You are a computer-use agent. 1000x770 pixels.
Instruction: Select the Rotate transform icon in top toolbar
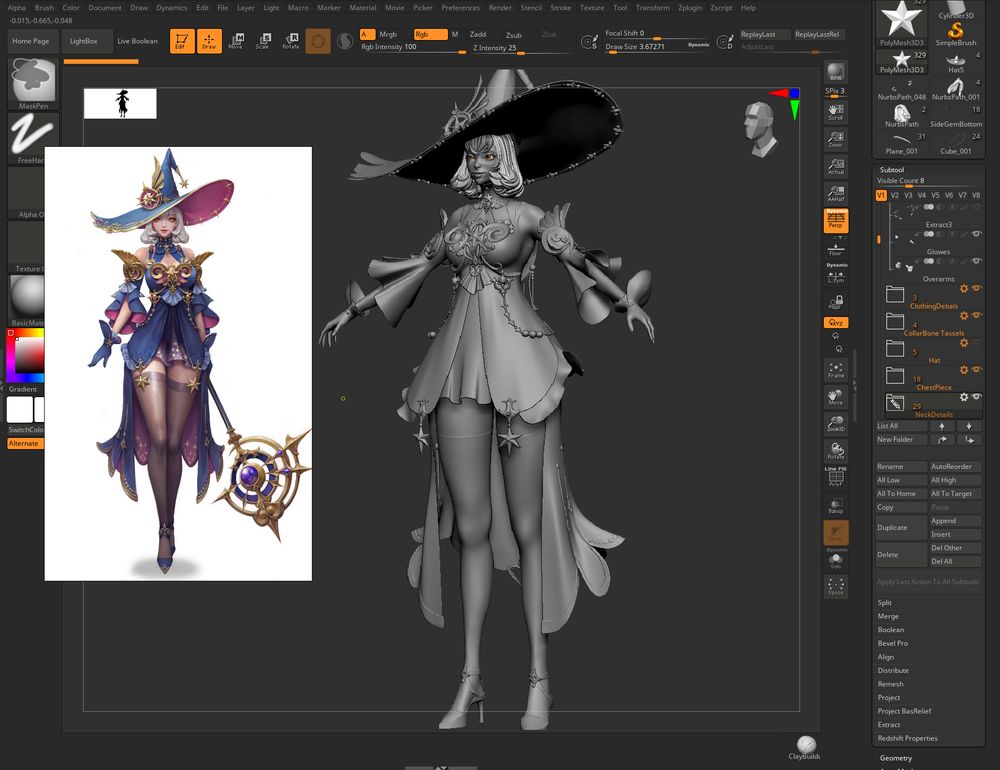click(x=291, y=41)
